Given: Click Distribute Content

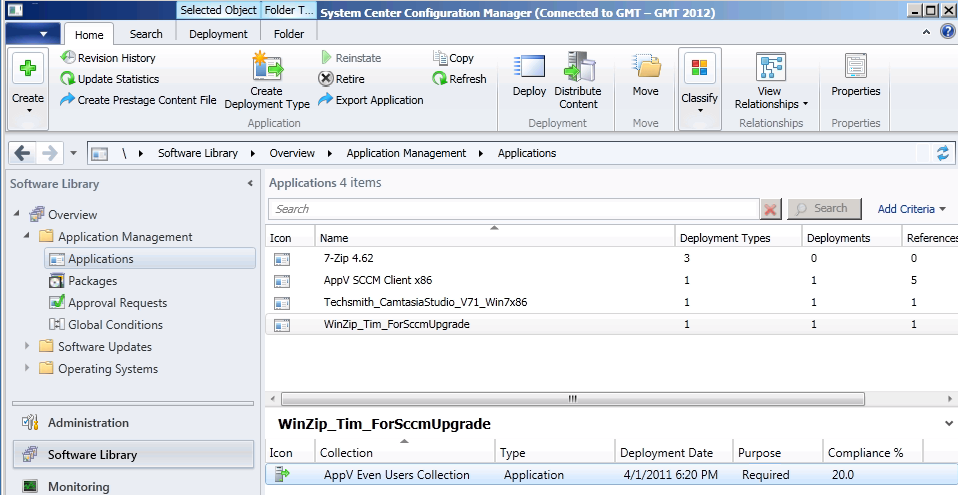Looking at the screenshot, I should click(578, 80).
